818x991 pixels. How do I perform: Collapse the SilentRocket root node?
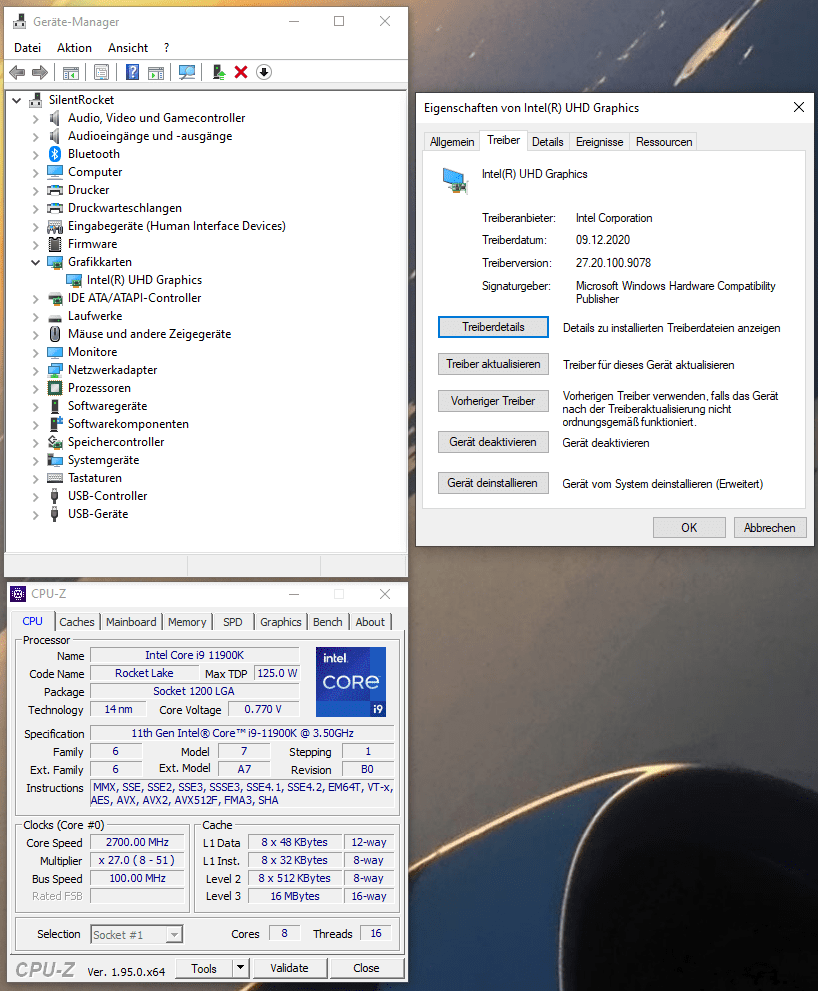coord(16,100)
